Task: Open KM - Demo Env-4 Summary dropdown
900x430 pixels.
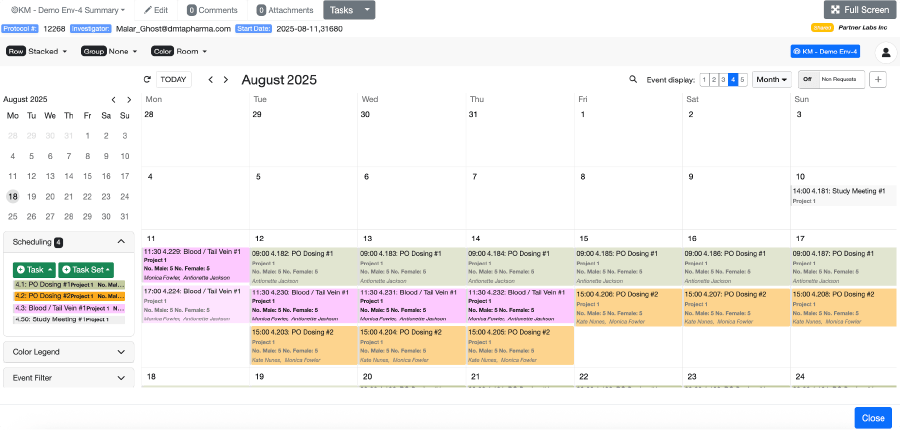Action: click(x=68, y=10)
